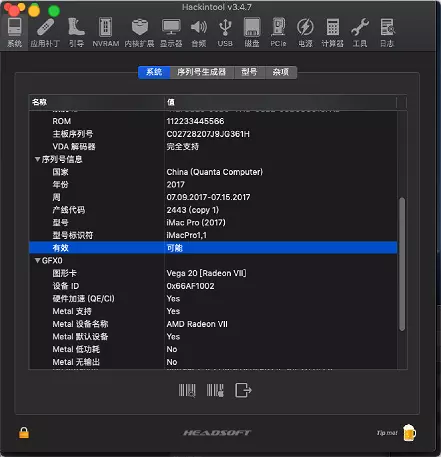Click the 名称 column header
The width and height of the screenshot is (441, 457).
tap(97, 102)
